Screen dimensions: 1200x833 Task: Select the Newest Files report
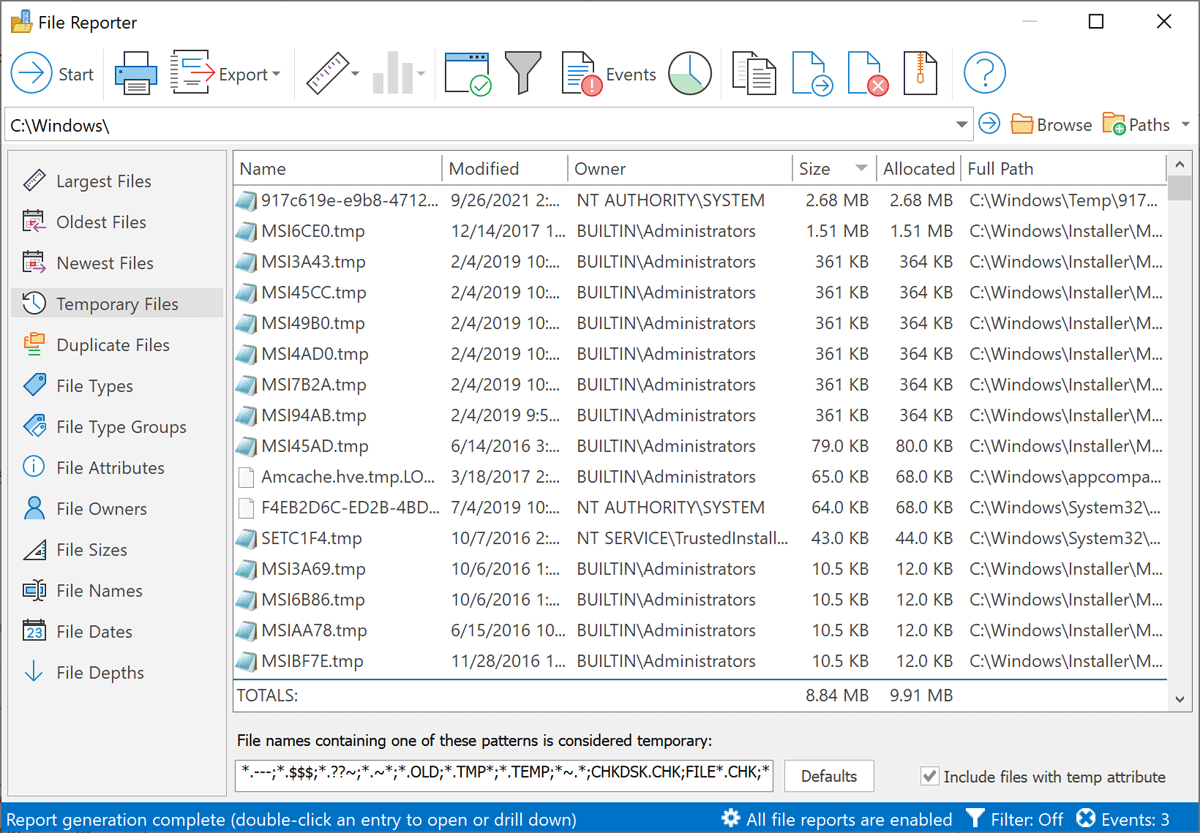click(x=117, y=263)
